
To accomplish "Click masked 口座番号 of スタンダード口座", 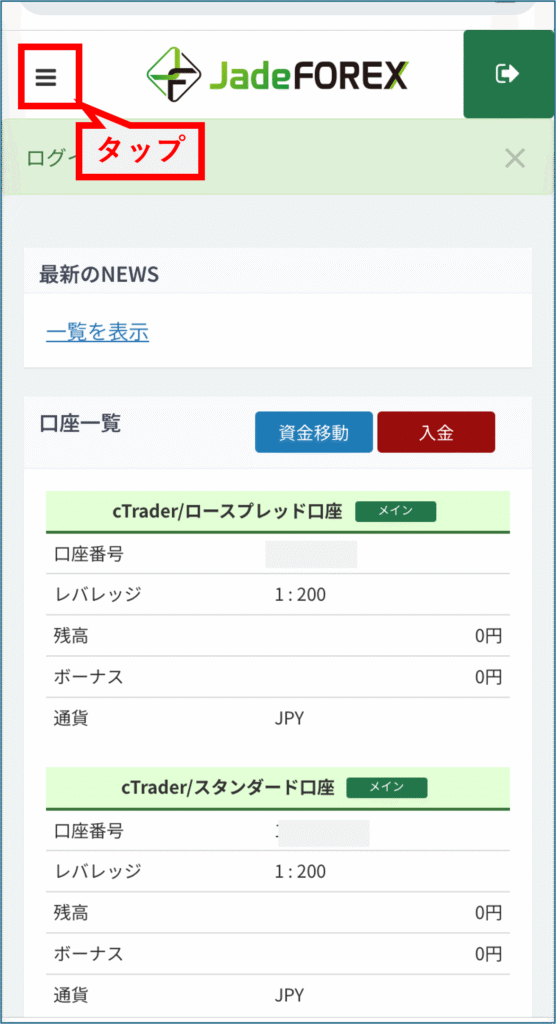I will [323, 833].
